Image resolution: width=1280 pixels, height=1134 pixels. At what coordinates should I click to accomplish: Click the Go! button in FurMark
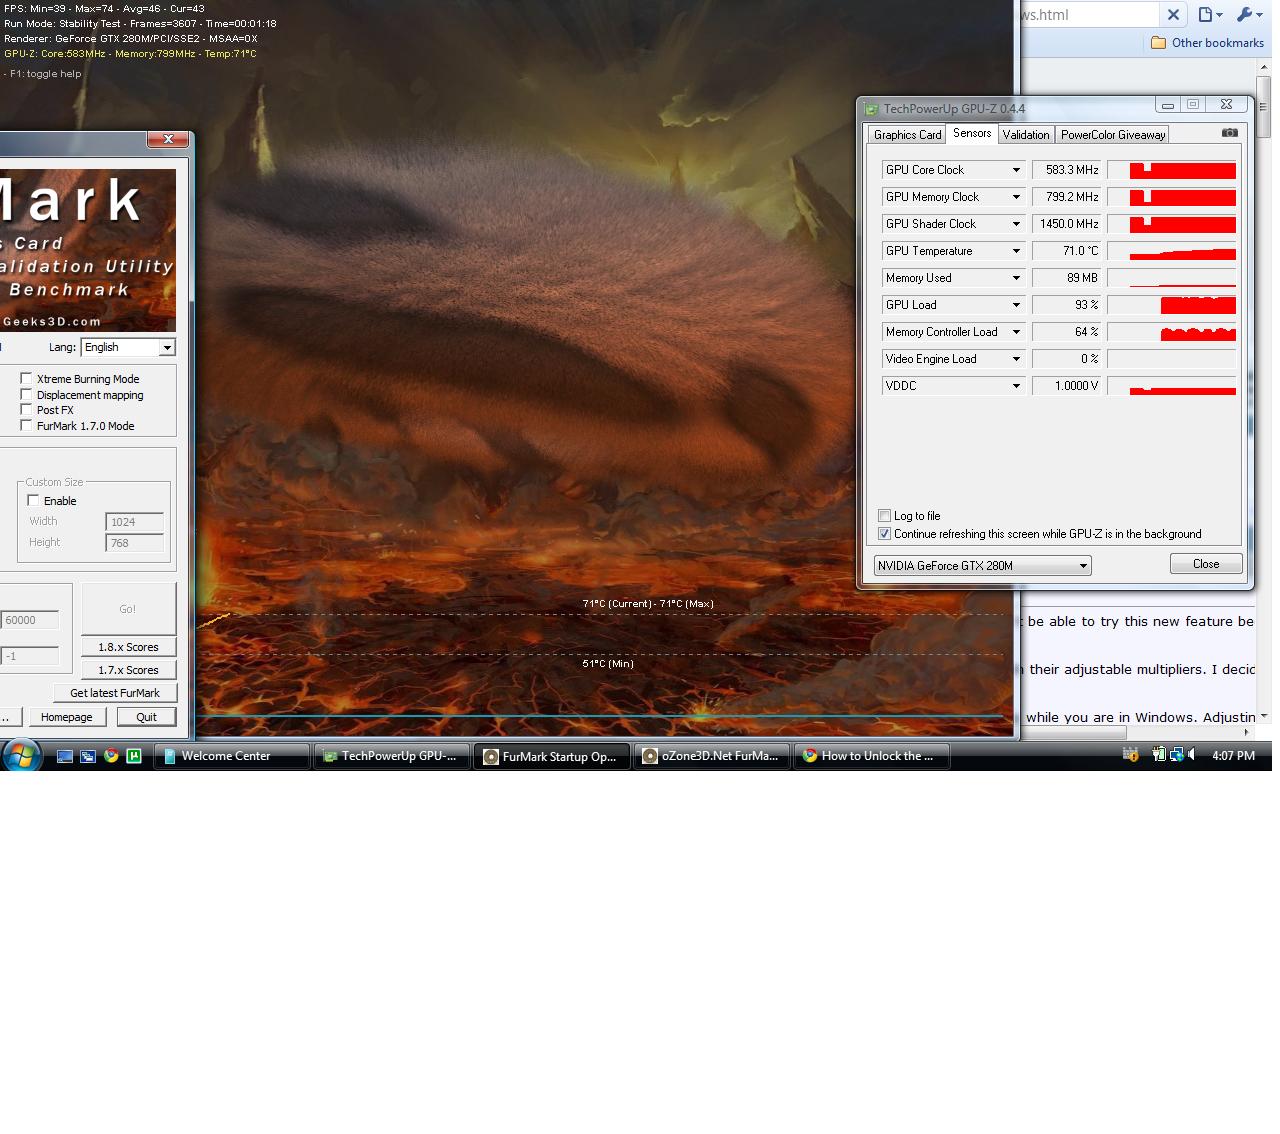128,608
